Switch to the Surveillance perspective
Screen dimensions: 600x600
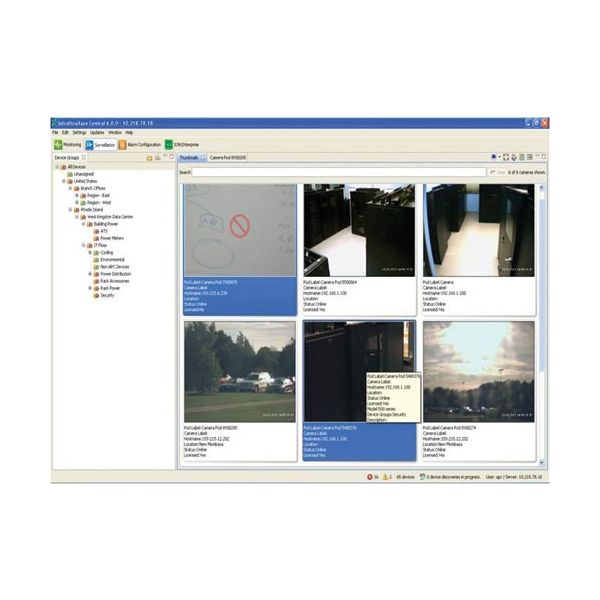coord(100,145)
